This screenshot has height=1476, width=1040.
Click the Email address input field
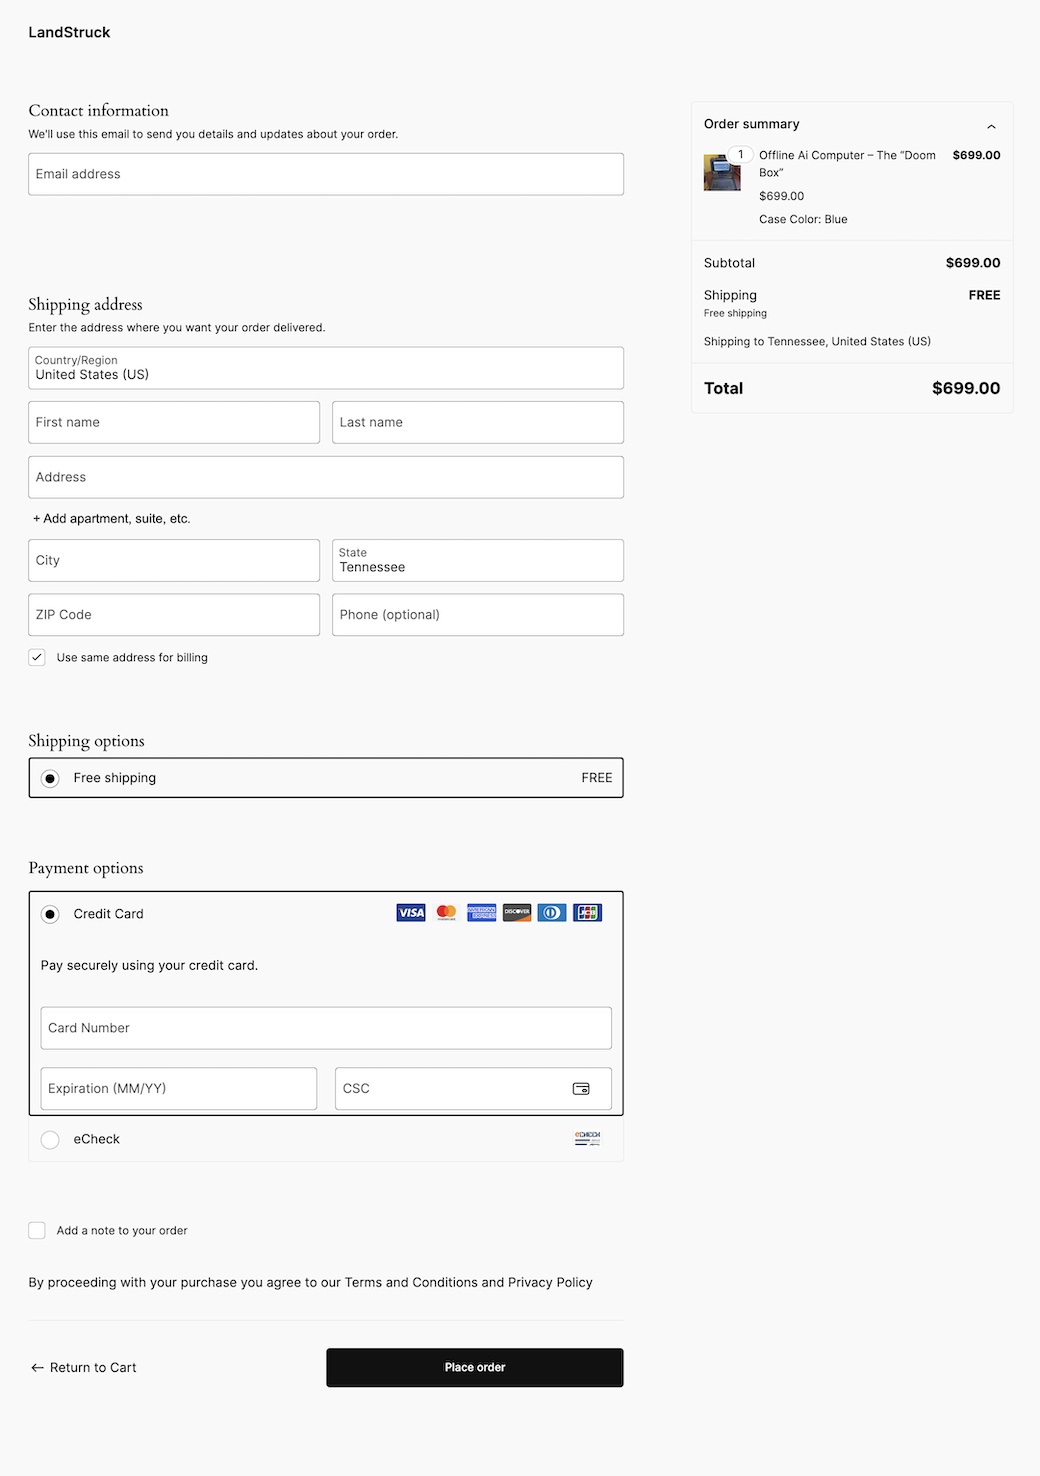tap(326, 174)
